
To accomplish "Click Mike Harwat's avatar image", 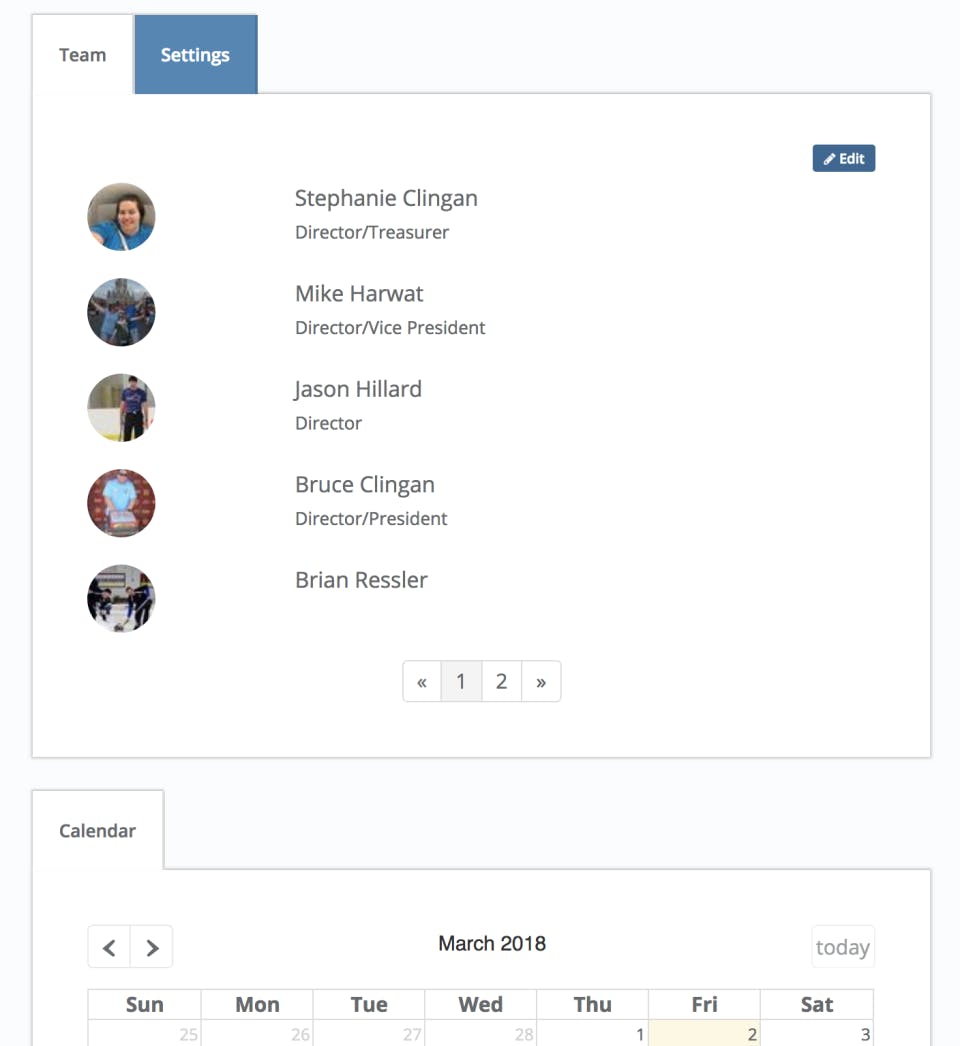I will (x=121, y=312).
